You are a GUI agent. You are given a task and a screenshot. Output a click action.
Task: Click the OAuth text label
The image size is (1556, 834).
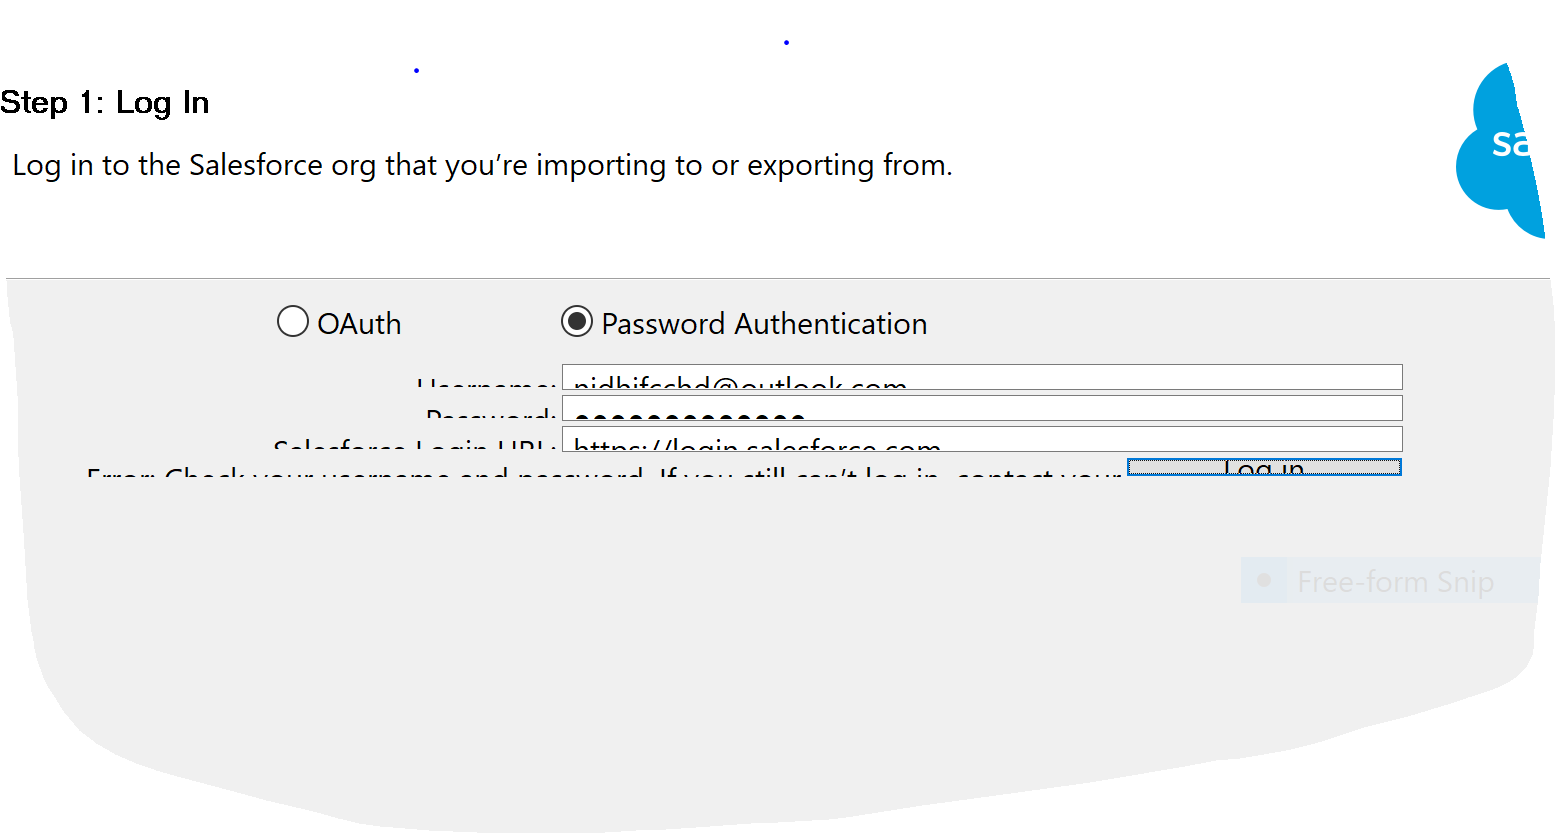(359, 324)
